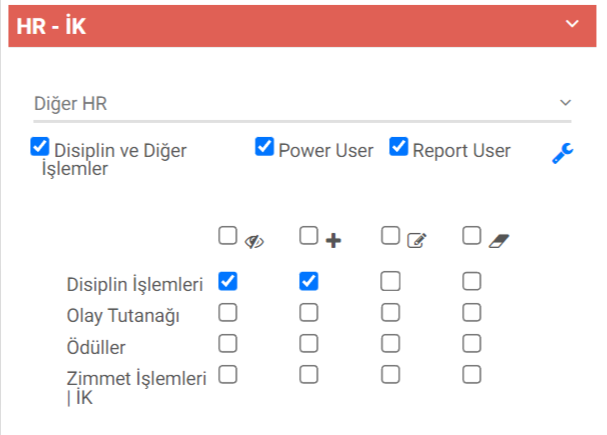Select all in the delete (eraser) column
Viewport: 607px width, 435px height.
[x=472, y=236]
